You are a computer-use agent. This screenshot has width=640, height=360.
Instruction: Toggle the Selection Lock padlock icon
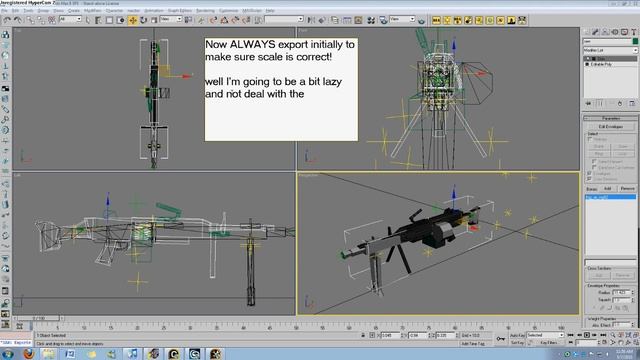point(363,335)
